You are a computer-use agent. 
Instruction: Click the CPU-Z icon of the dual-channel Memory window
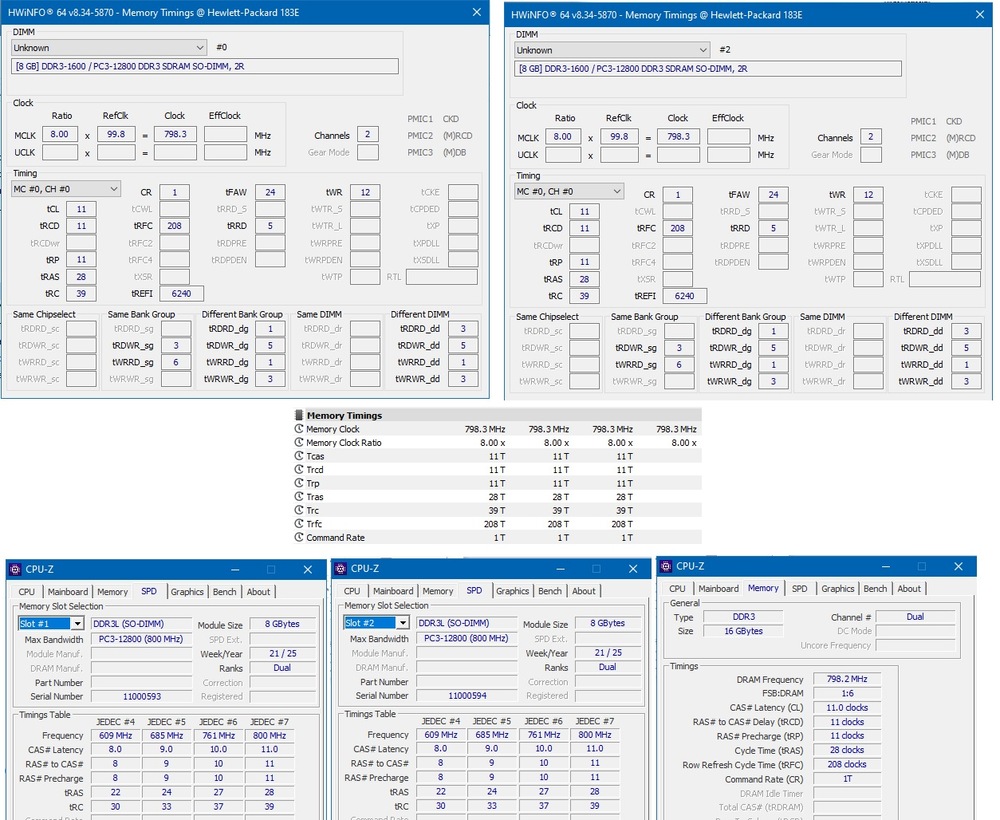coord(665,567)
